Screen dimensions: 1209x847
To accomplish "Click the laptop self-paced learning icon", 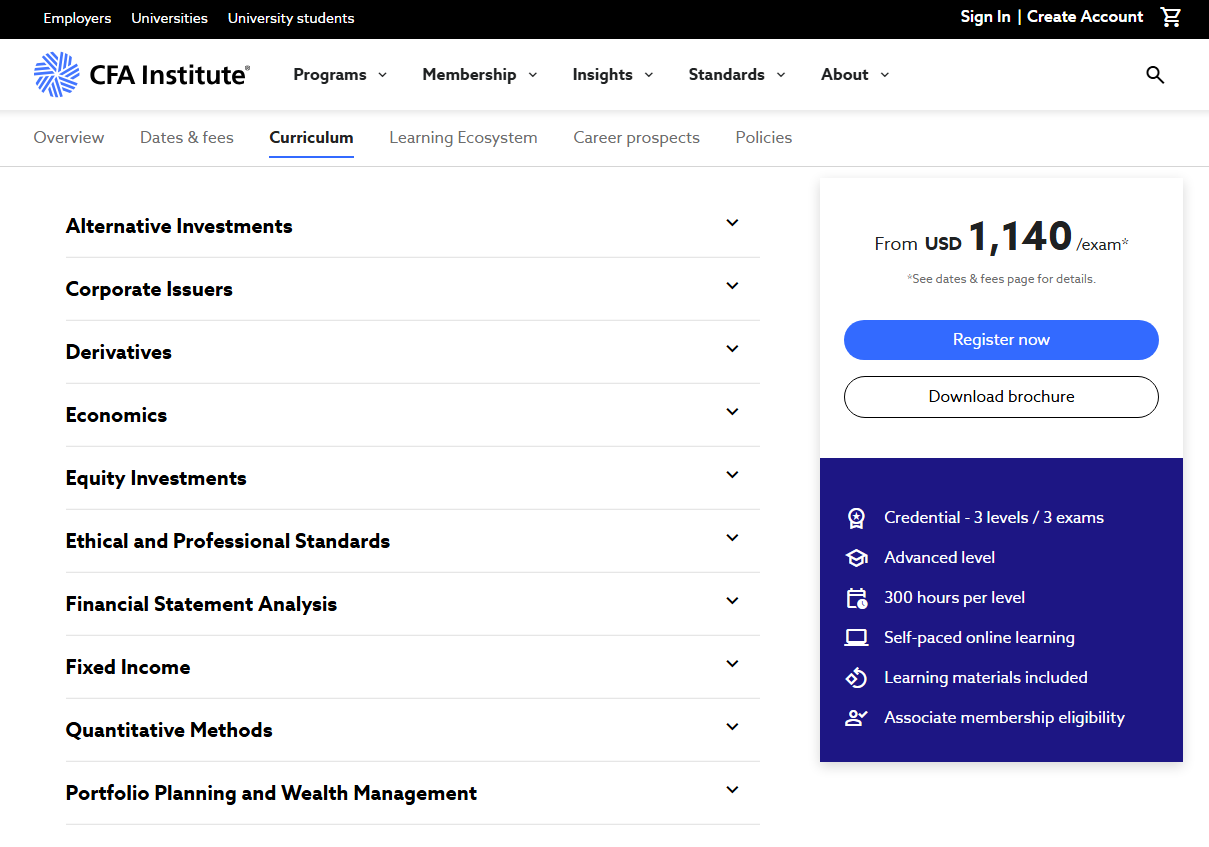I will (x=856, y=637).
